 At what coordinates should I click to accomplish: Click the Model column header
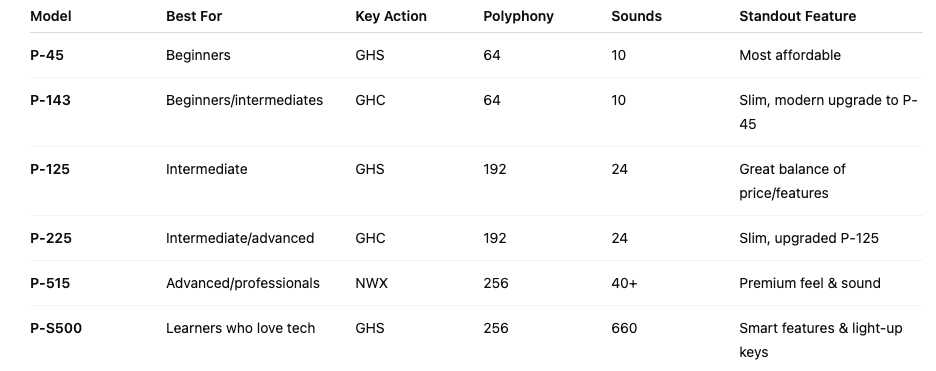pyautogui.click(x=51, y=16)
